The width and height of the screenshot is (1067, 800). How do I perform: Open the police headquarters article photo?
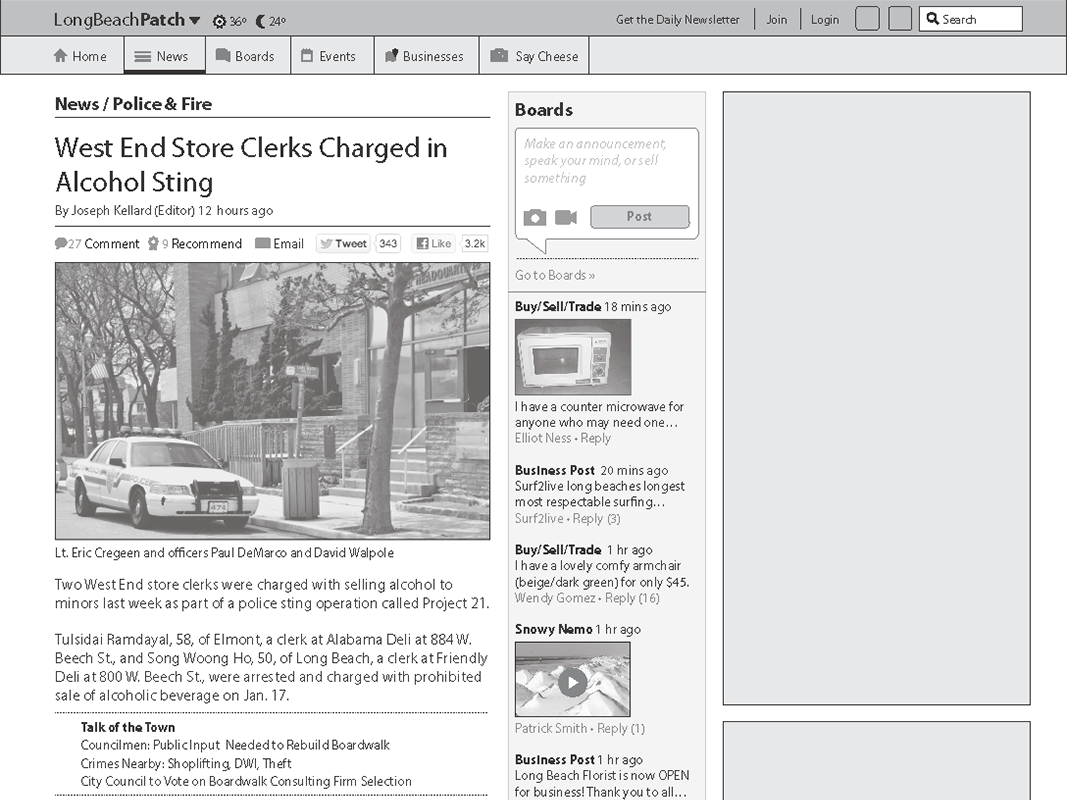272,401
